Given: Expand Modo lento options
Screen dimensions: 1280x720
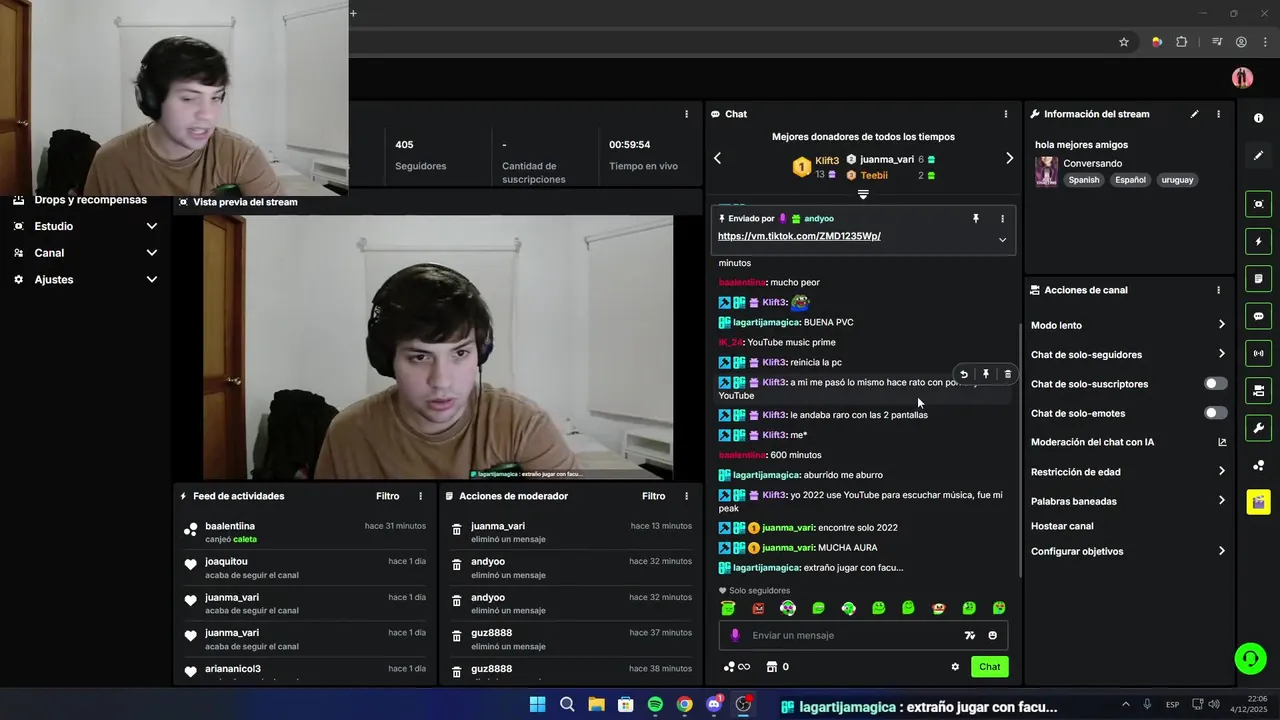Looking at the screenshot, I should click(x=1221, y=325).
